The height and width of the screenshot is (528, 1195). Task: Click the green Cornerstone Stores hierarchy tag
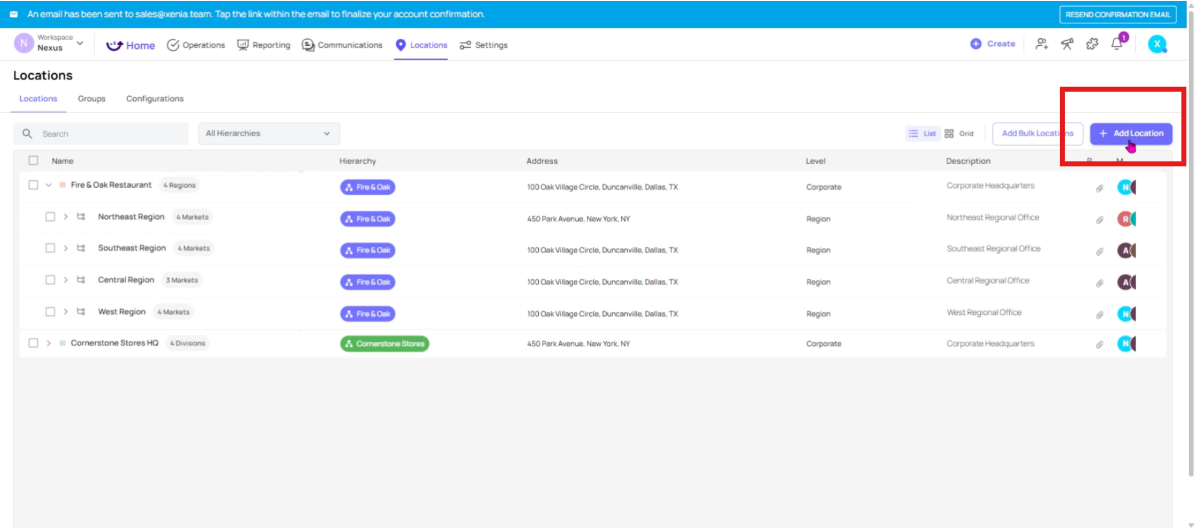click(x=384, y=344)
